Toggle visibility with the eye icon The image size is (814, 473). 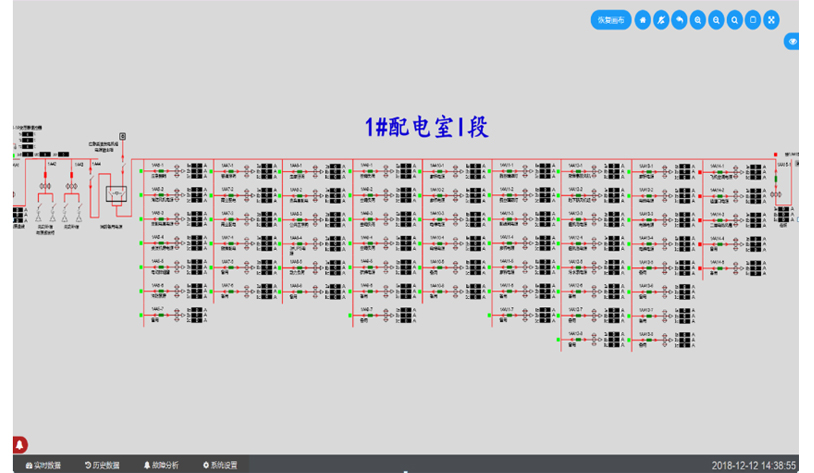click(791, 42)
